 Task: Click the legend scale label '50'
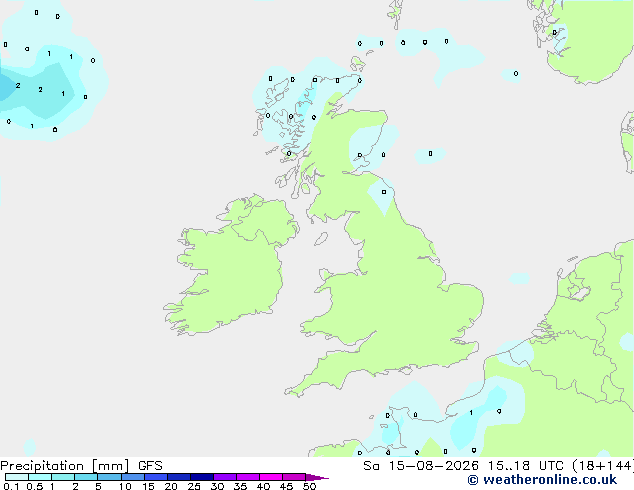coord(309,486)
